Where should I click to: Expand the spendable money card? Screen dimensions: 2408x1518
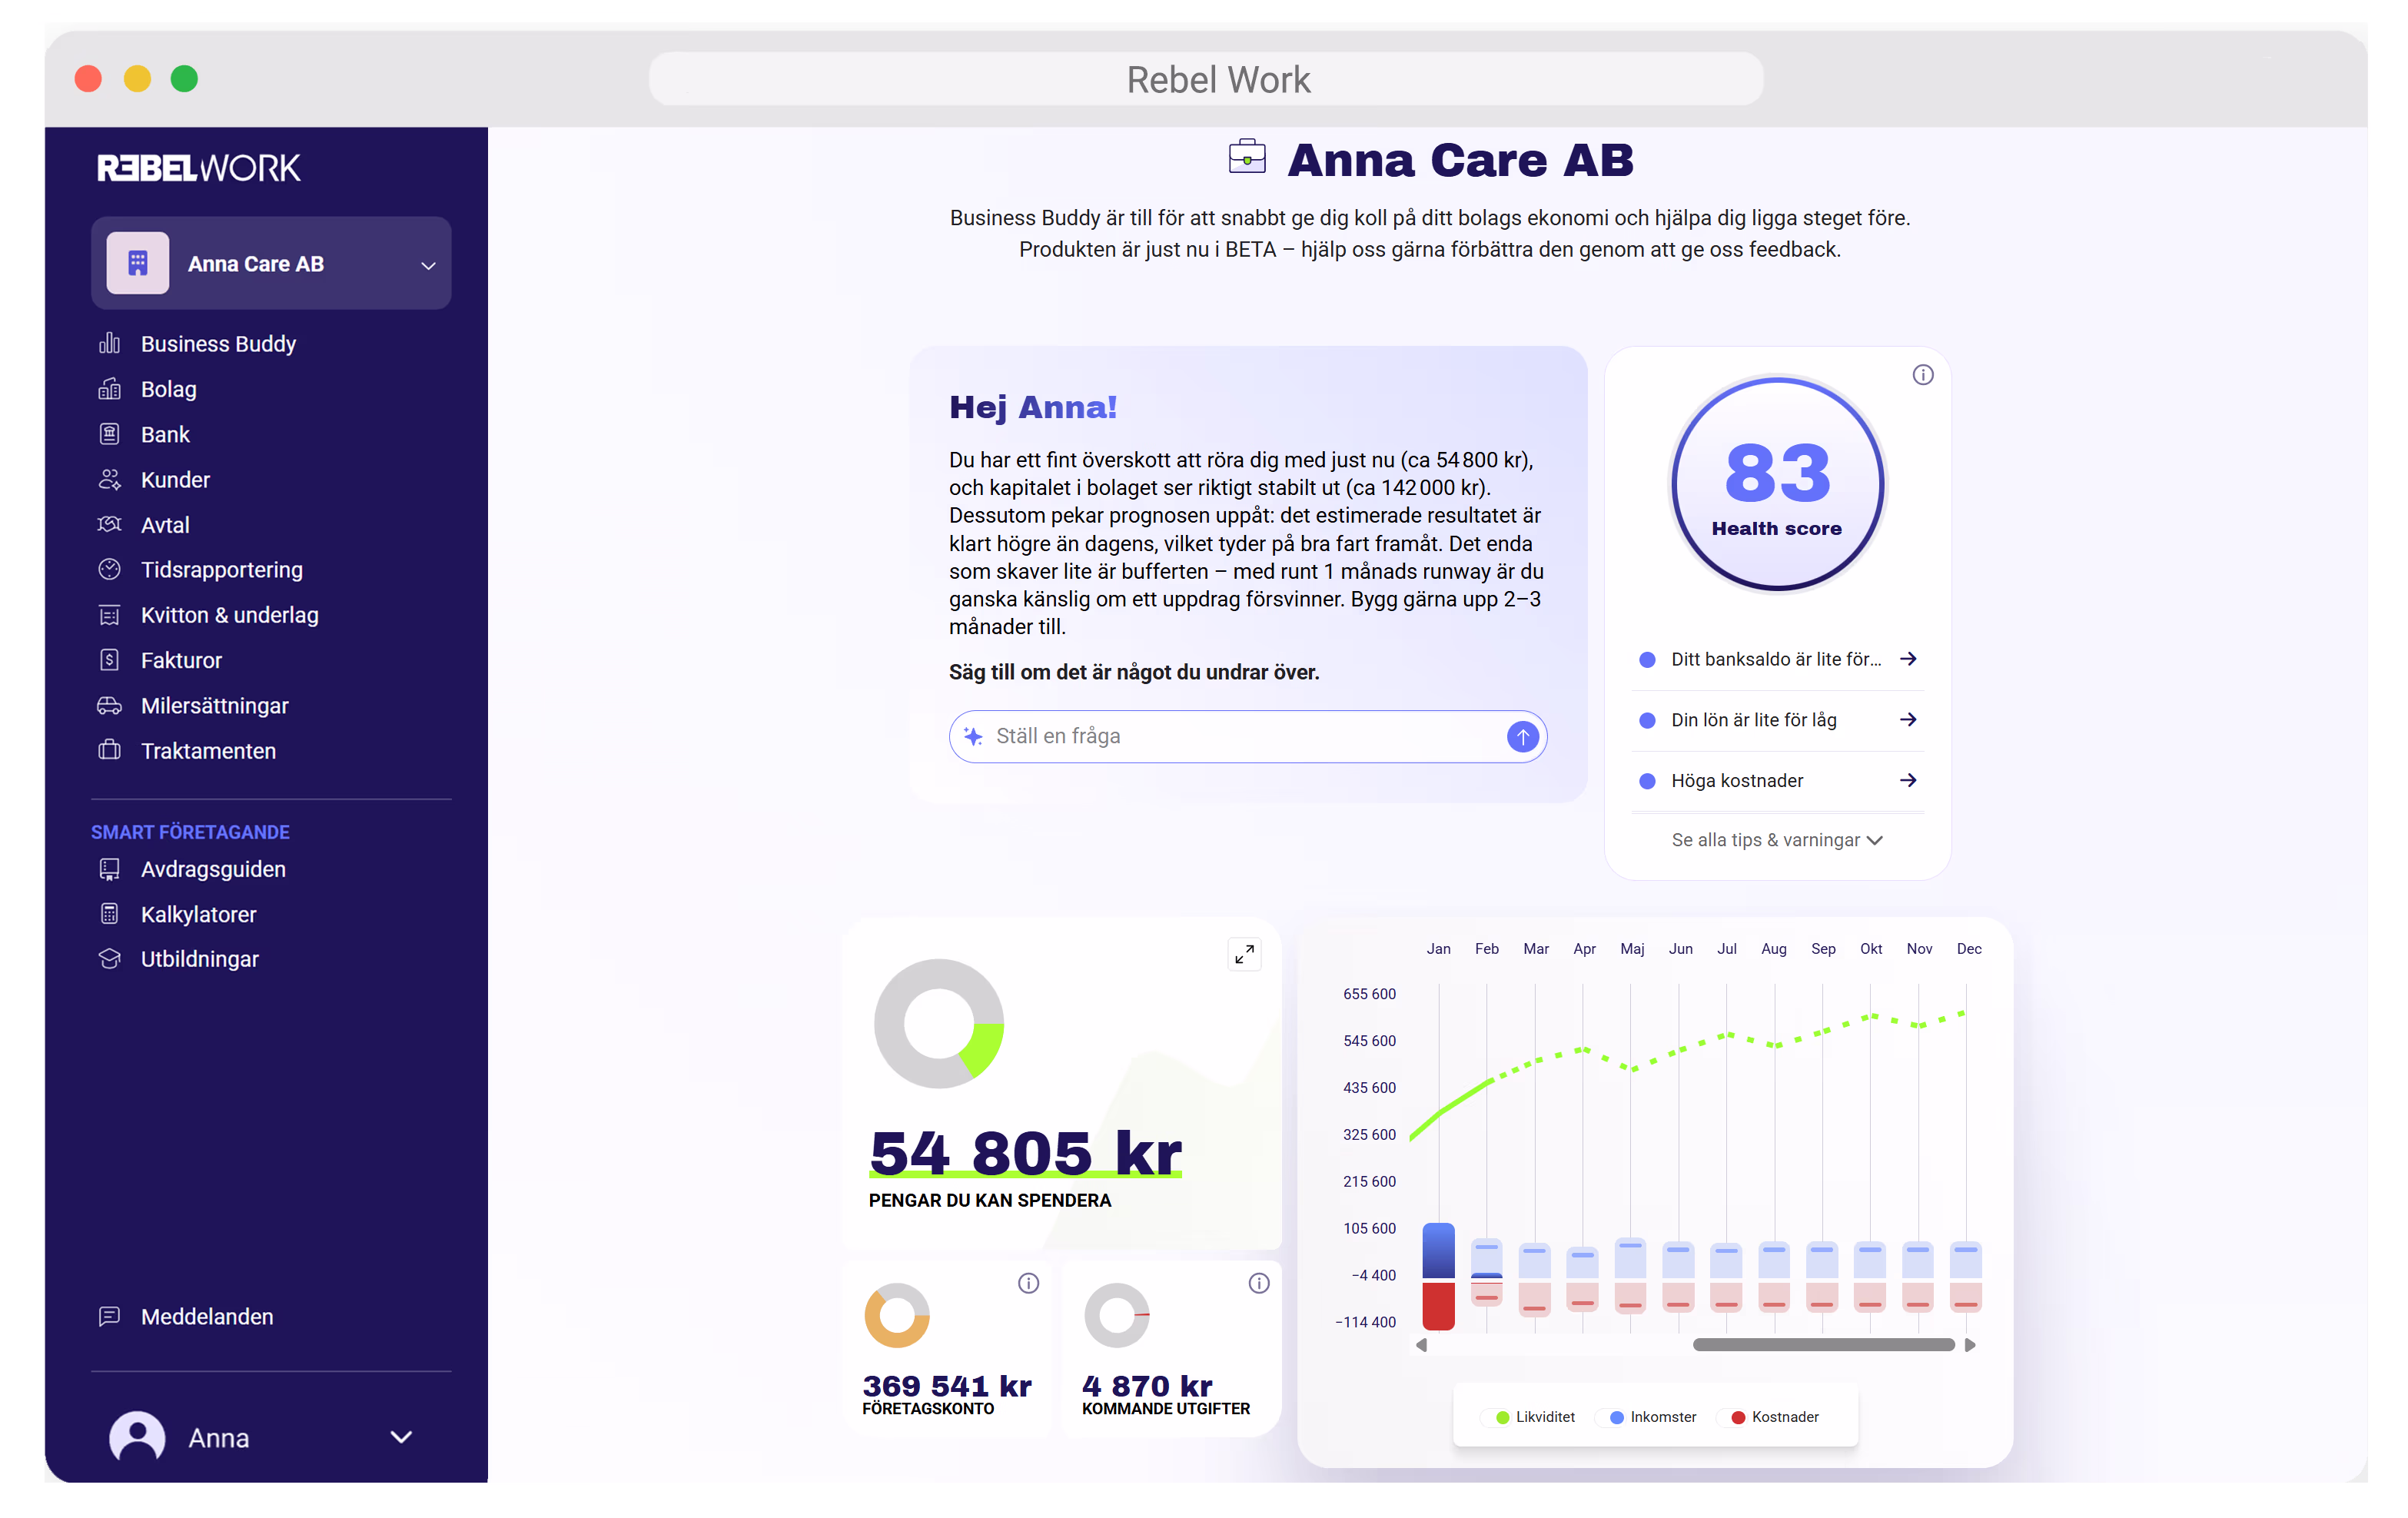click(1244, 954)
